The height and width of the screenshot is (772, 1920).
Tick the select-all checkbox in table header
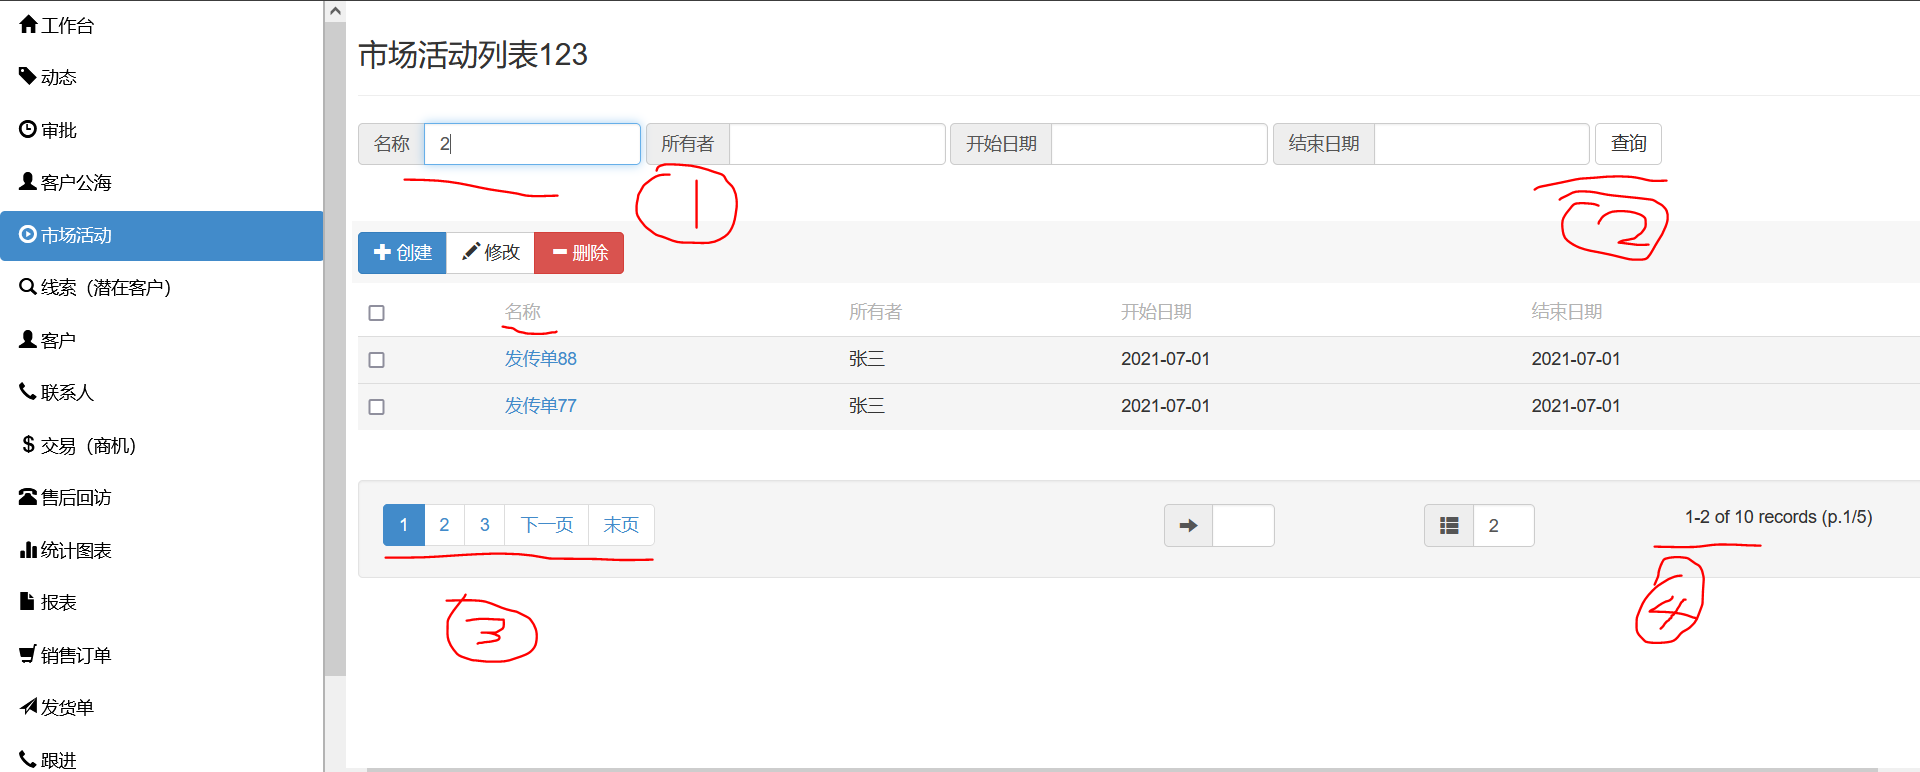point(376,313)
